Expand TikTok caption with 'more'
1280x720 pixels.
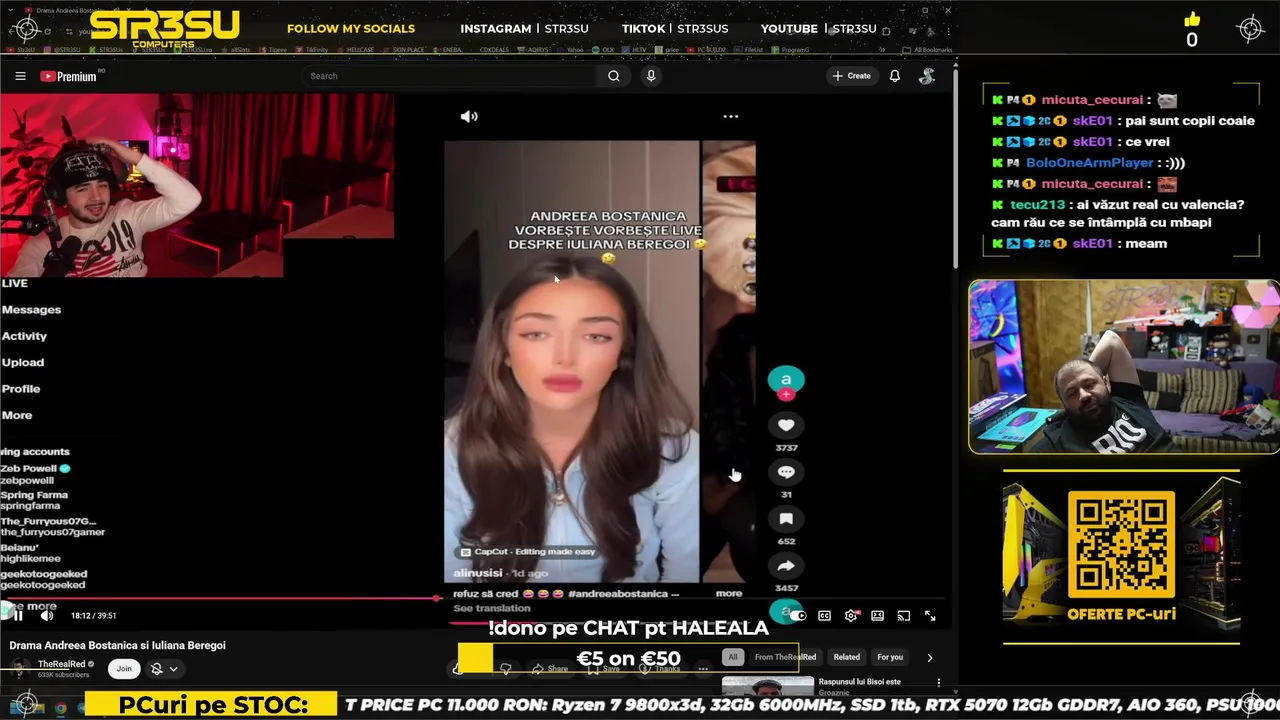tap(729, 593)
